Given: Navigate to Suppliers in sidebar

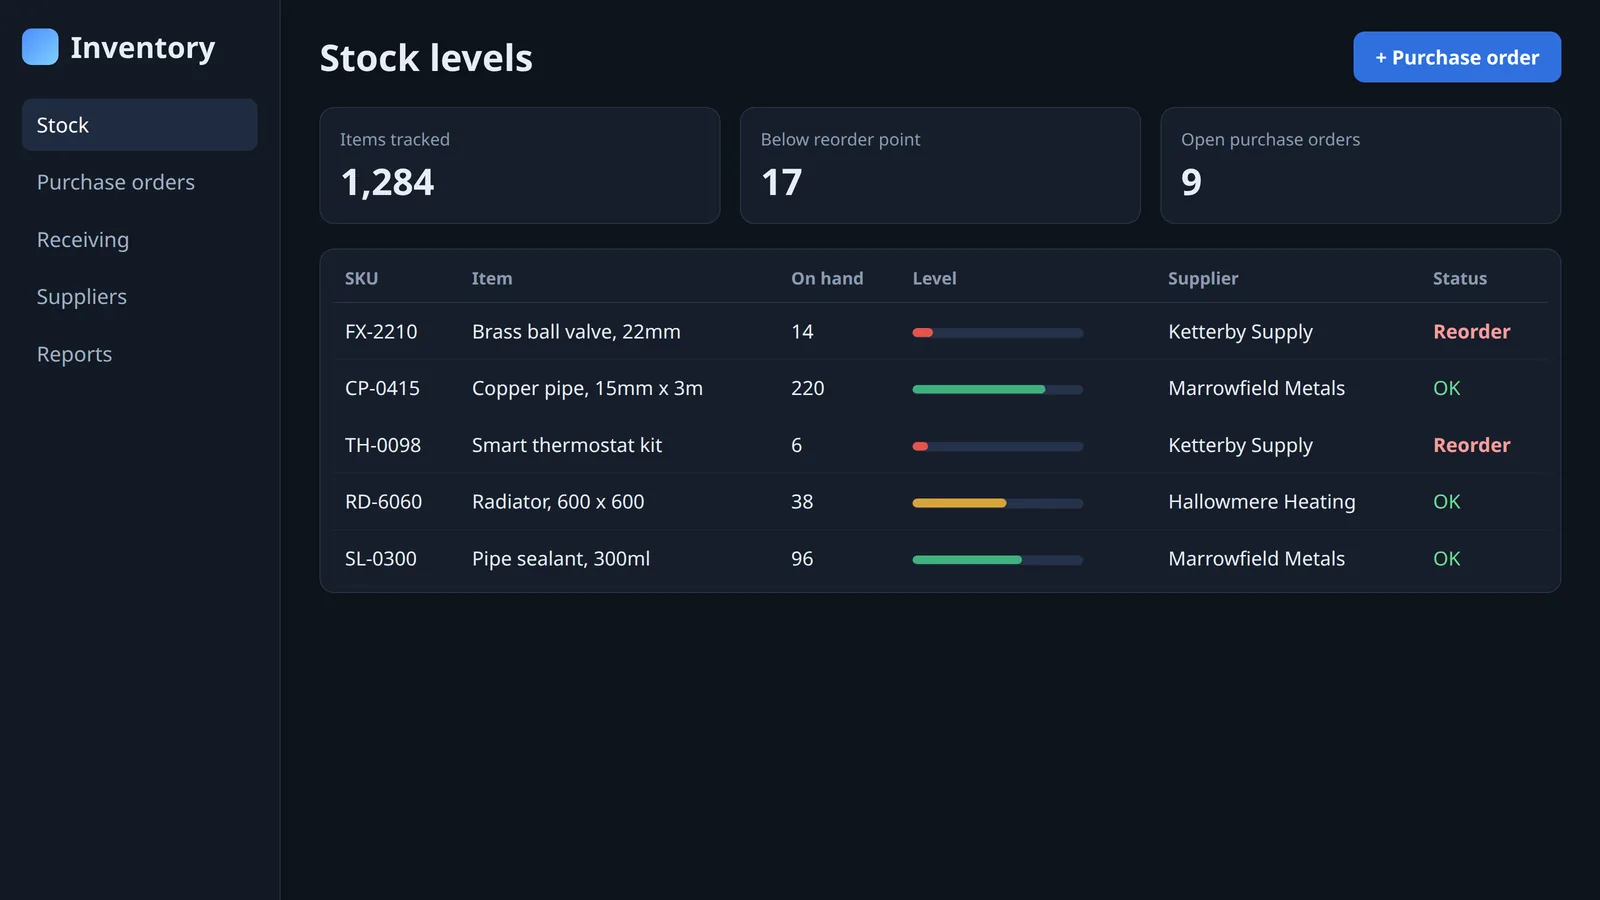Looking at the screenshot, I should [x=139, y=297].
